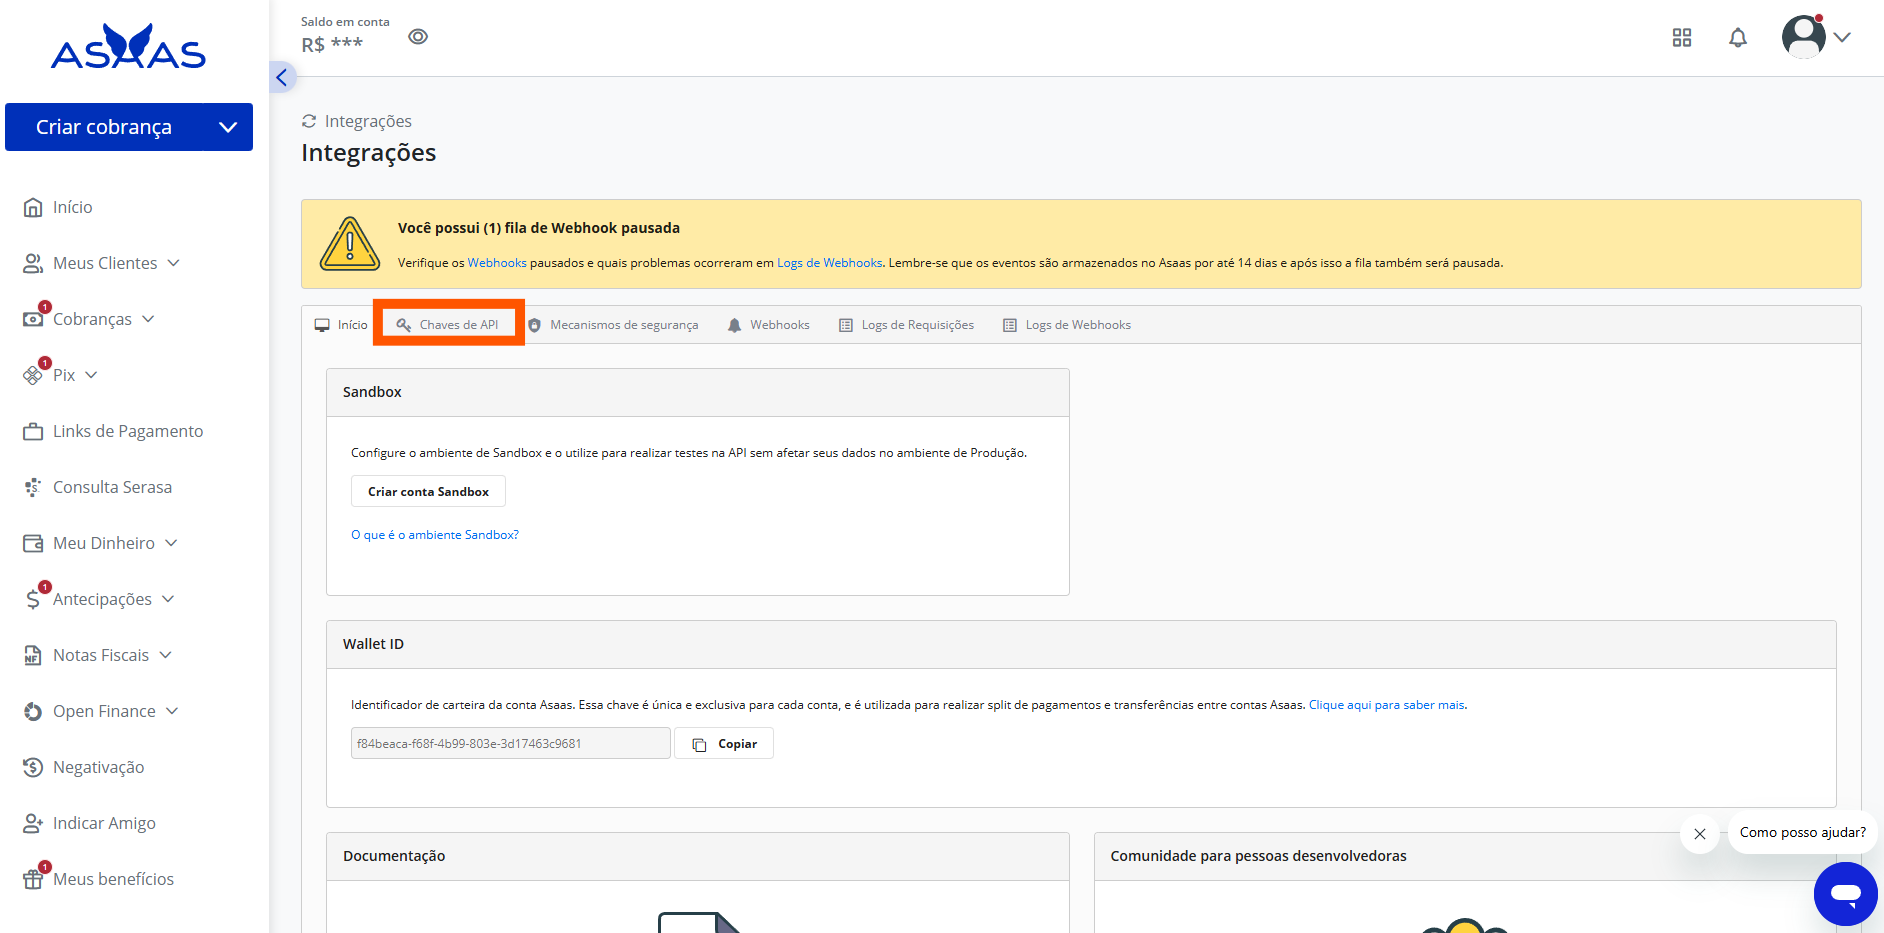Click the Consulta Serasa icon
The height and width of the screenshot is (933, 1884).
(x=33, y=487)
